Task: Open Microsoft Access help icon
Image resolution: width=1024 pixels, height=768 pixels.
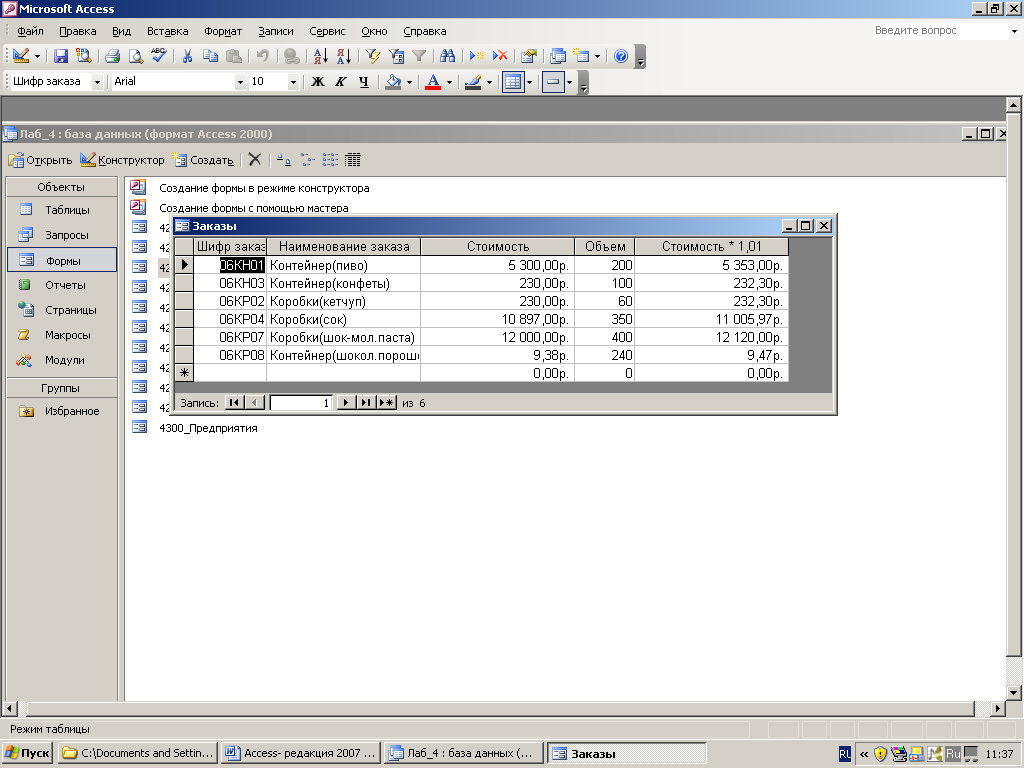Action: 621,56
